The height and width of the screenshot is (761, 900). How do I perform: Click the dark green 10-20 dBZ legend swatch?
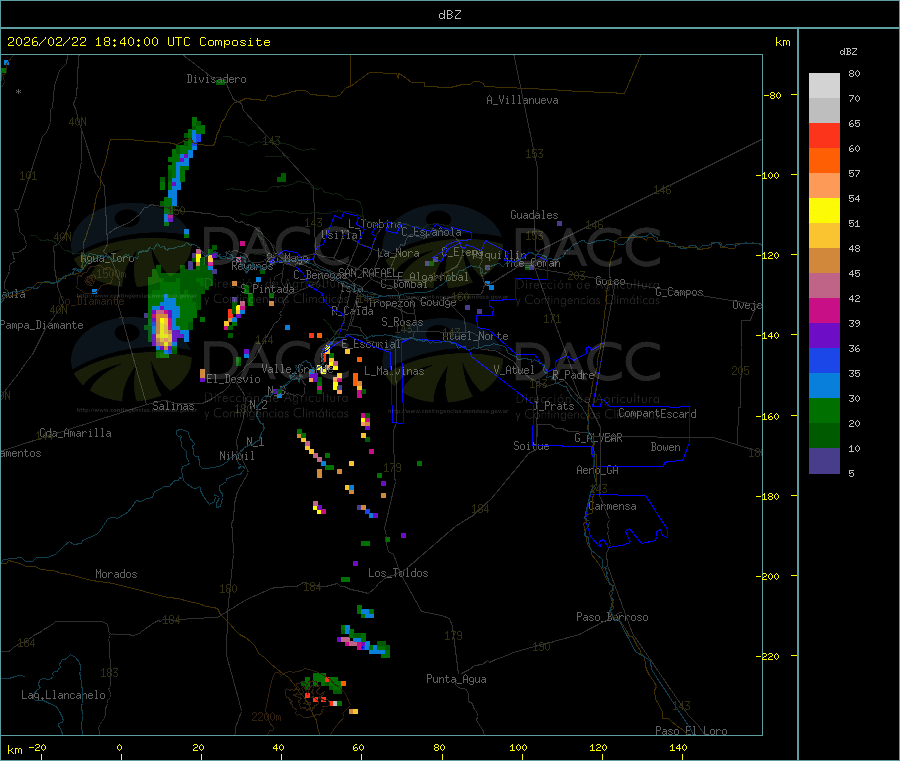coord(824,436)
